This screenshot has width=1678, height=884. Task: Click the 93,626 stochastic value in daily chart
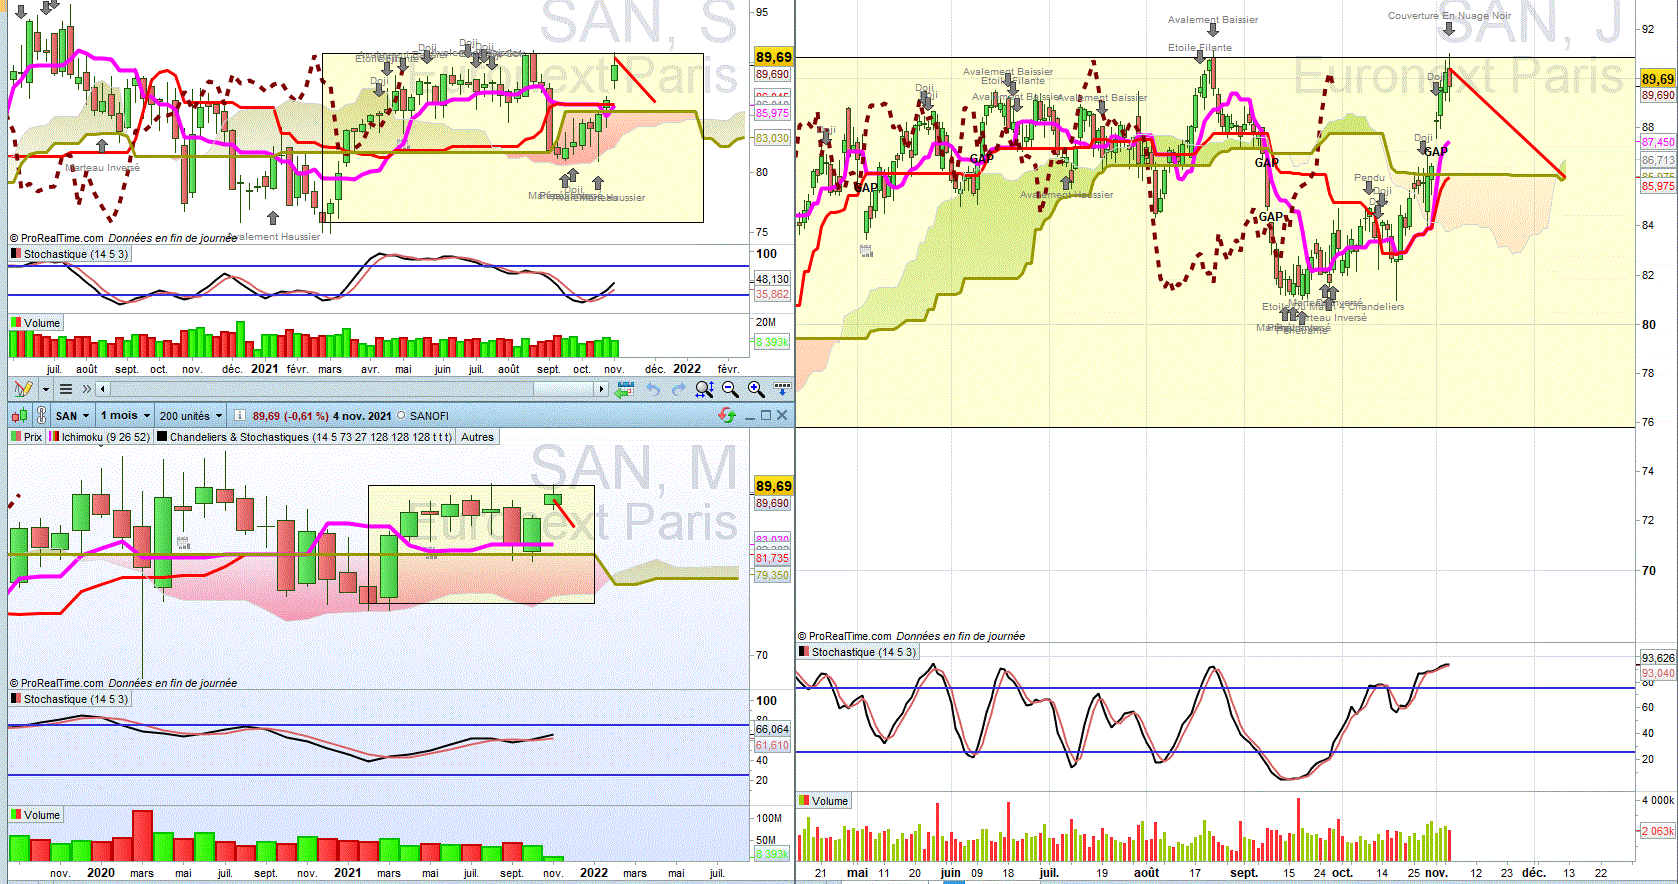(x=1658, y=658)
